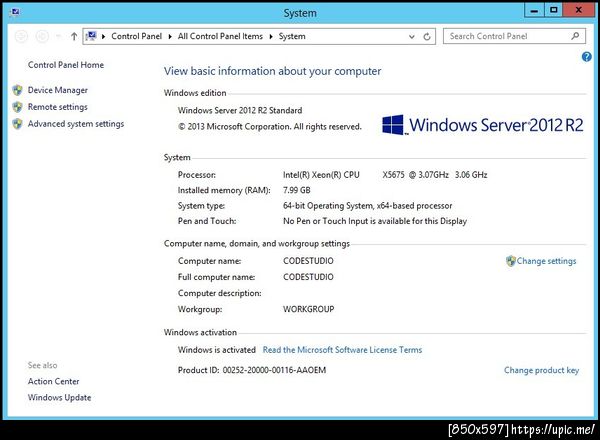Maximize the System window
600x440 pixels.
tap(553, 11)
